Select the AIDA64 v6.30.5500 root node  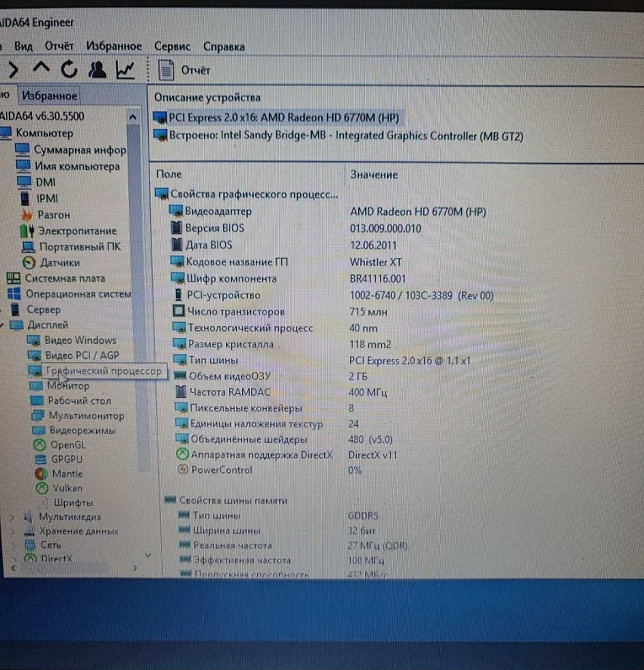(x=42, y=116)
